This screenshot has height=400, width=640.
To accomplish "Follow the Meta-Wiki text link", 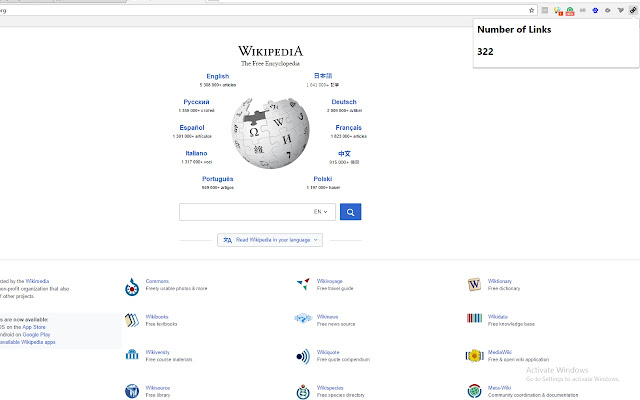I will (500, 388).
